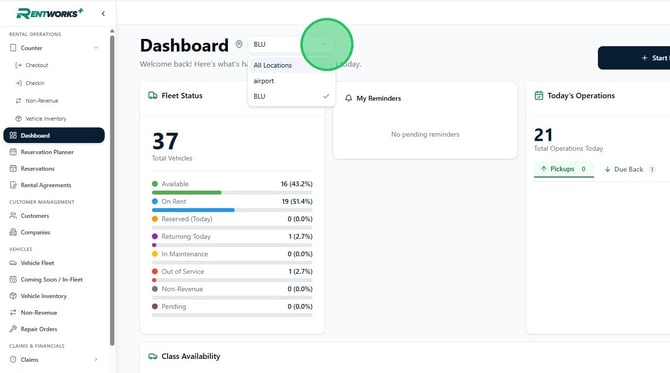Image resolution: width=670 pixels, height=373 pixels.
Task: Click the Returning Today progress bar
Action: 232,245
